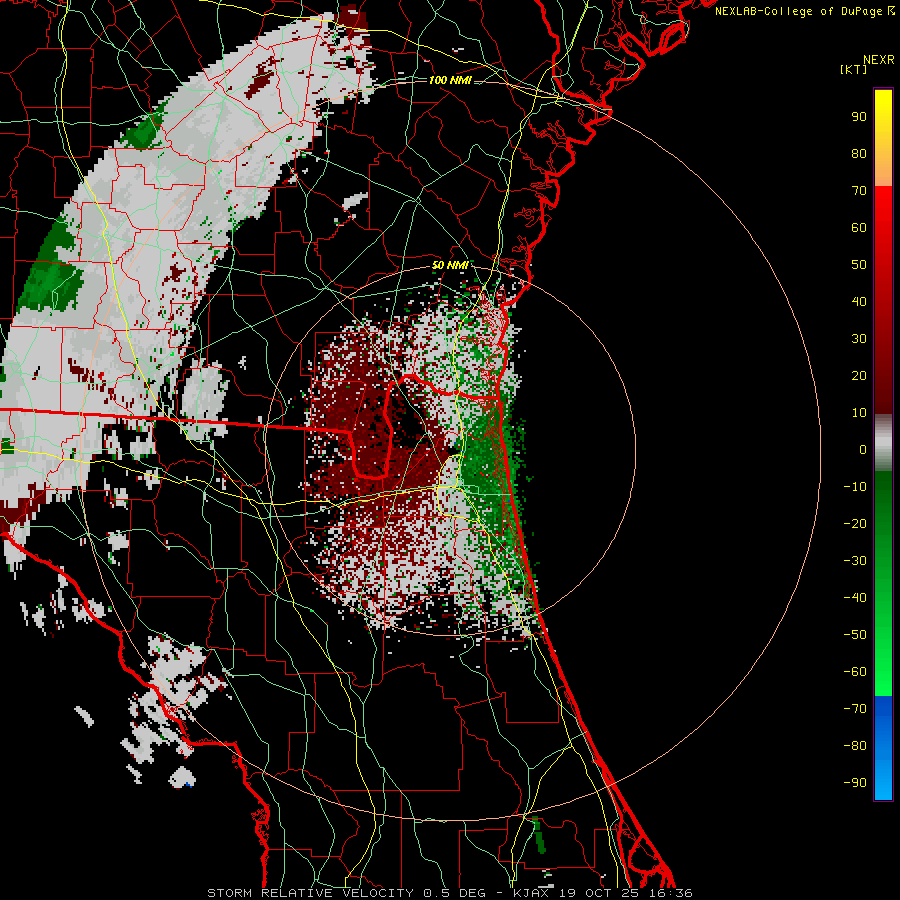
Task: Click the NEXLAB-College of DuPage header text
Action: (798, 11)
